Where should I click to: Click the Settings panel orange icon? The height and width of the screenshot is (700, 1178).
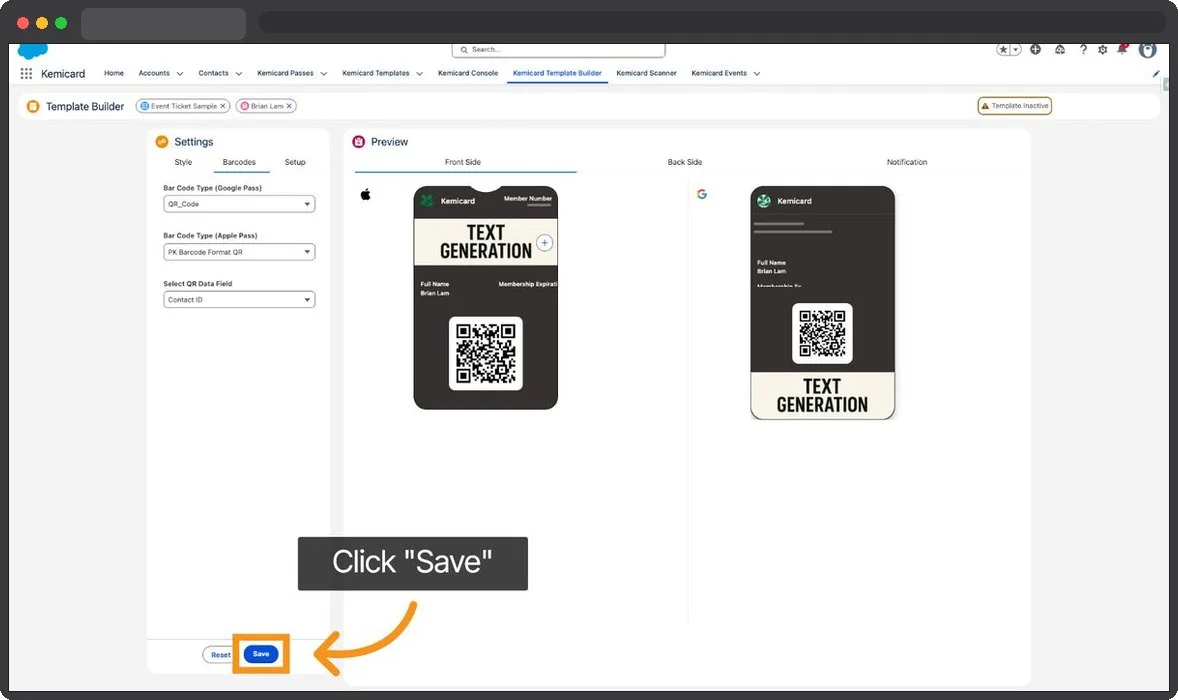point(162,142)
